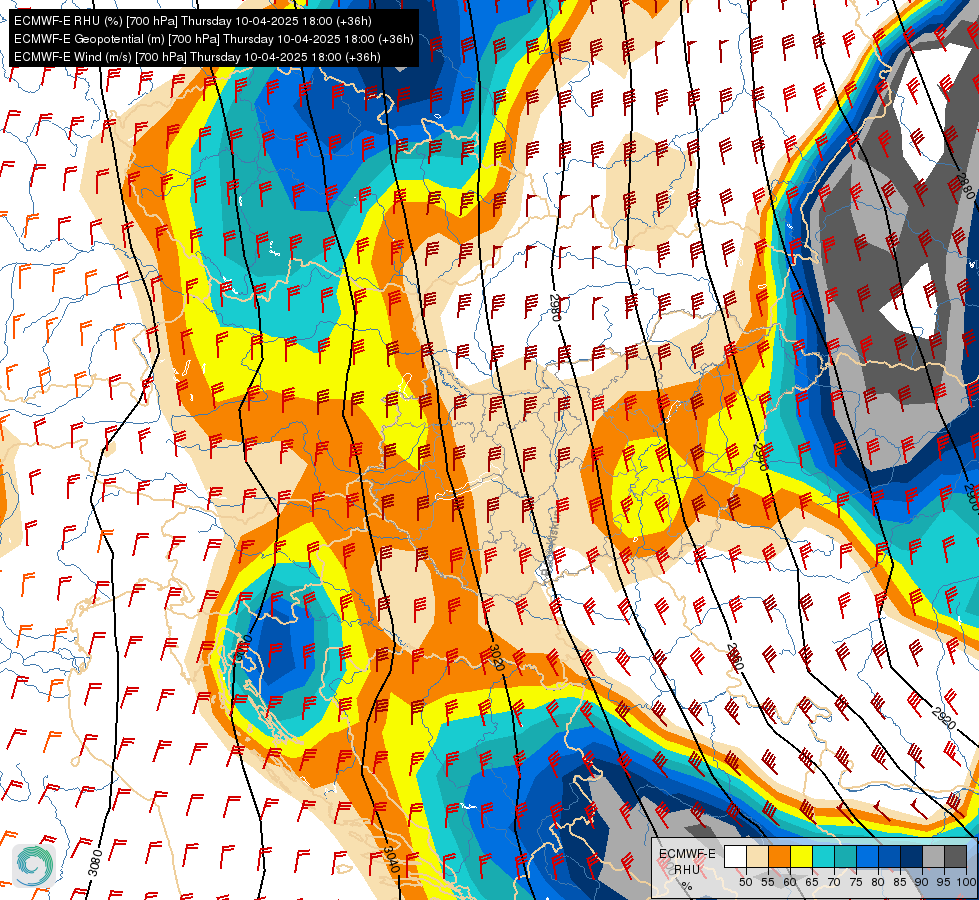Click legend tick label '60'
Image resolution: width=979 pixels, height=900 pixels.
coord(790,882)
